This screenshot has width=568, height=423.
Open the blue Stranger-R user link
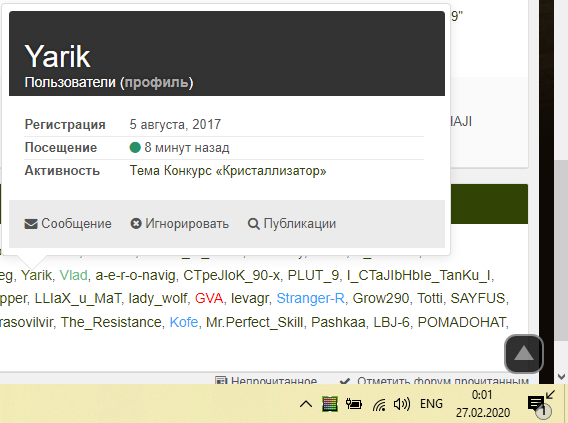pyautogui.click(x=310, y=298)
